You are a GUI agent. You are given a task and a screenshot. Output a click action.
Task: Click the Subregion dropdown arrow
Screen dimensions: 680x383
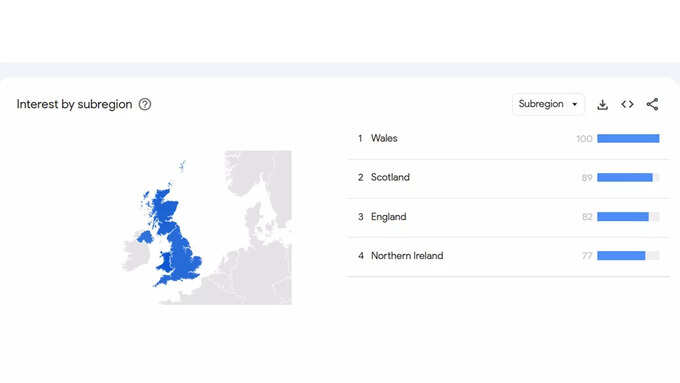pyautogui.click(x=575, y=105)
